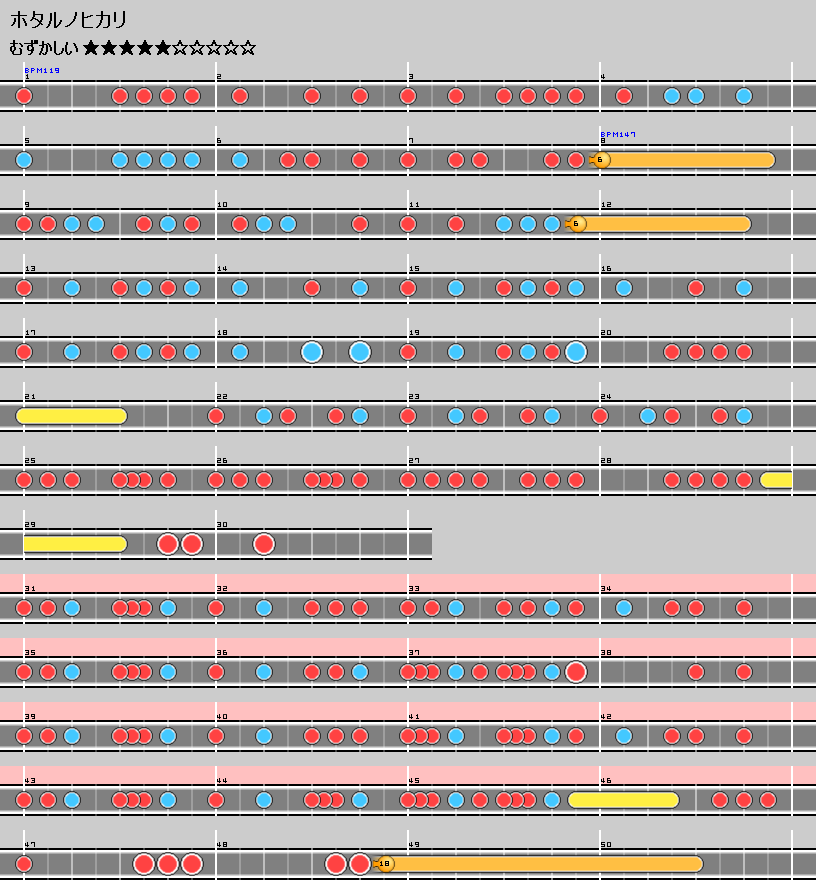Select the balloon note head in measure 8
816x880 pixels.
click(600, 160)
